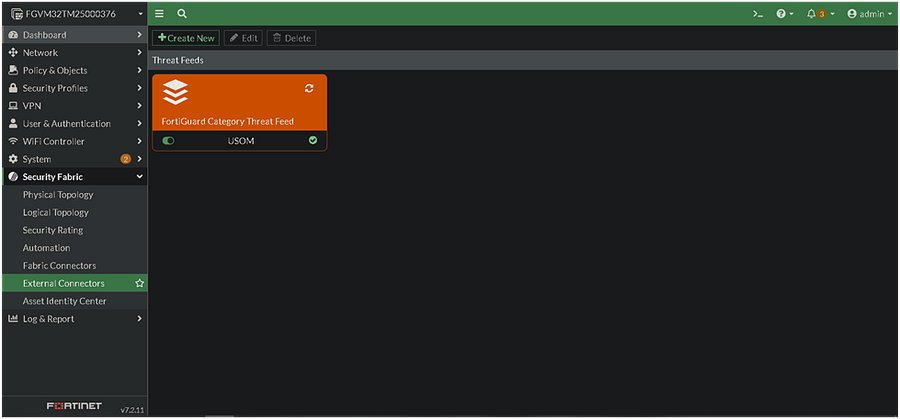Click the stacked layers threat feed icon
This screenshot has height=419, width=900.
pyautogui.click(x=175, y=92)
